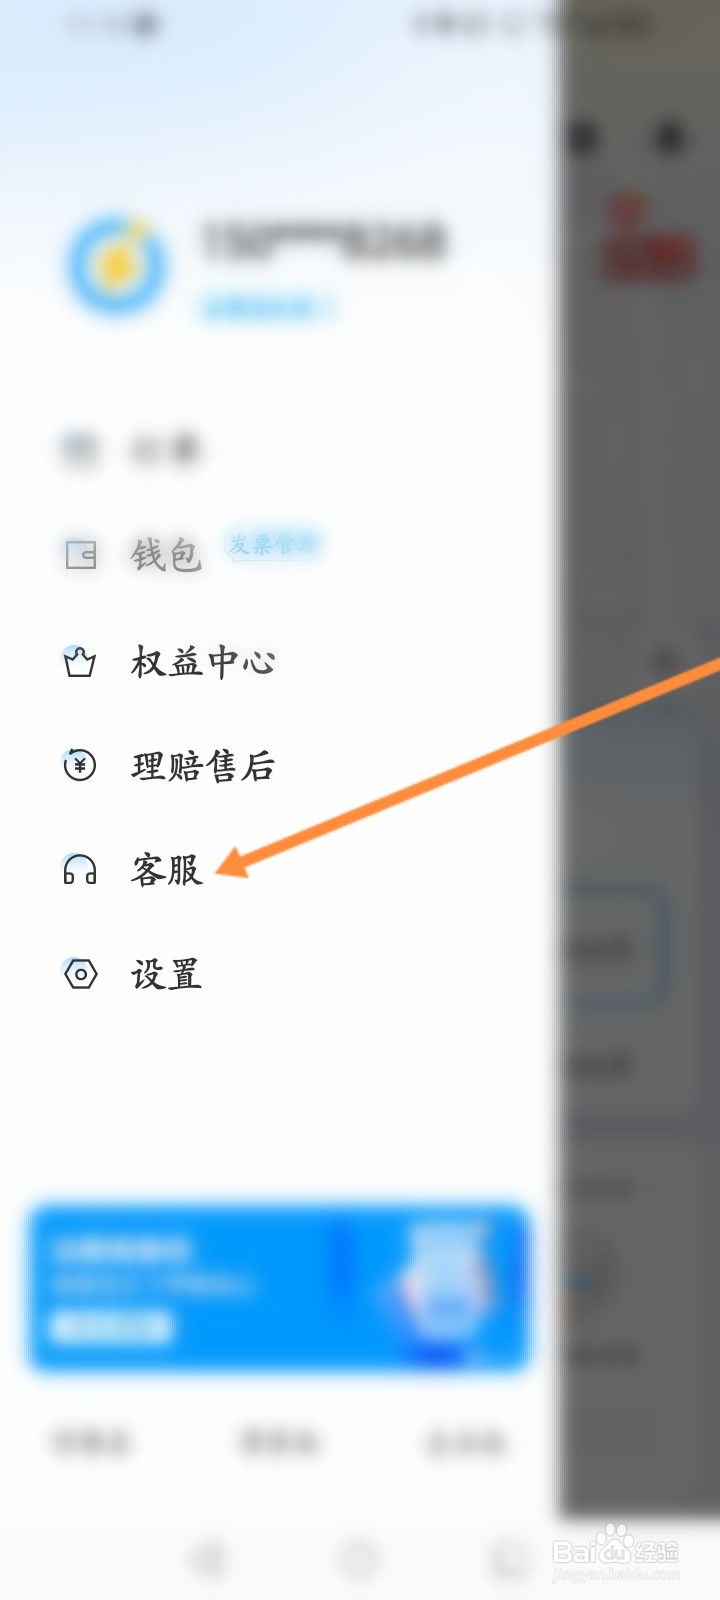The image size is (720, 1600).
Task: Tap the white button inside the blue banner
Action: (x=111, y=1328)
